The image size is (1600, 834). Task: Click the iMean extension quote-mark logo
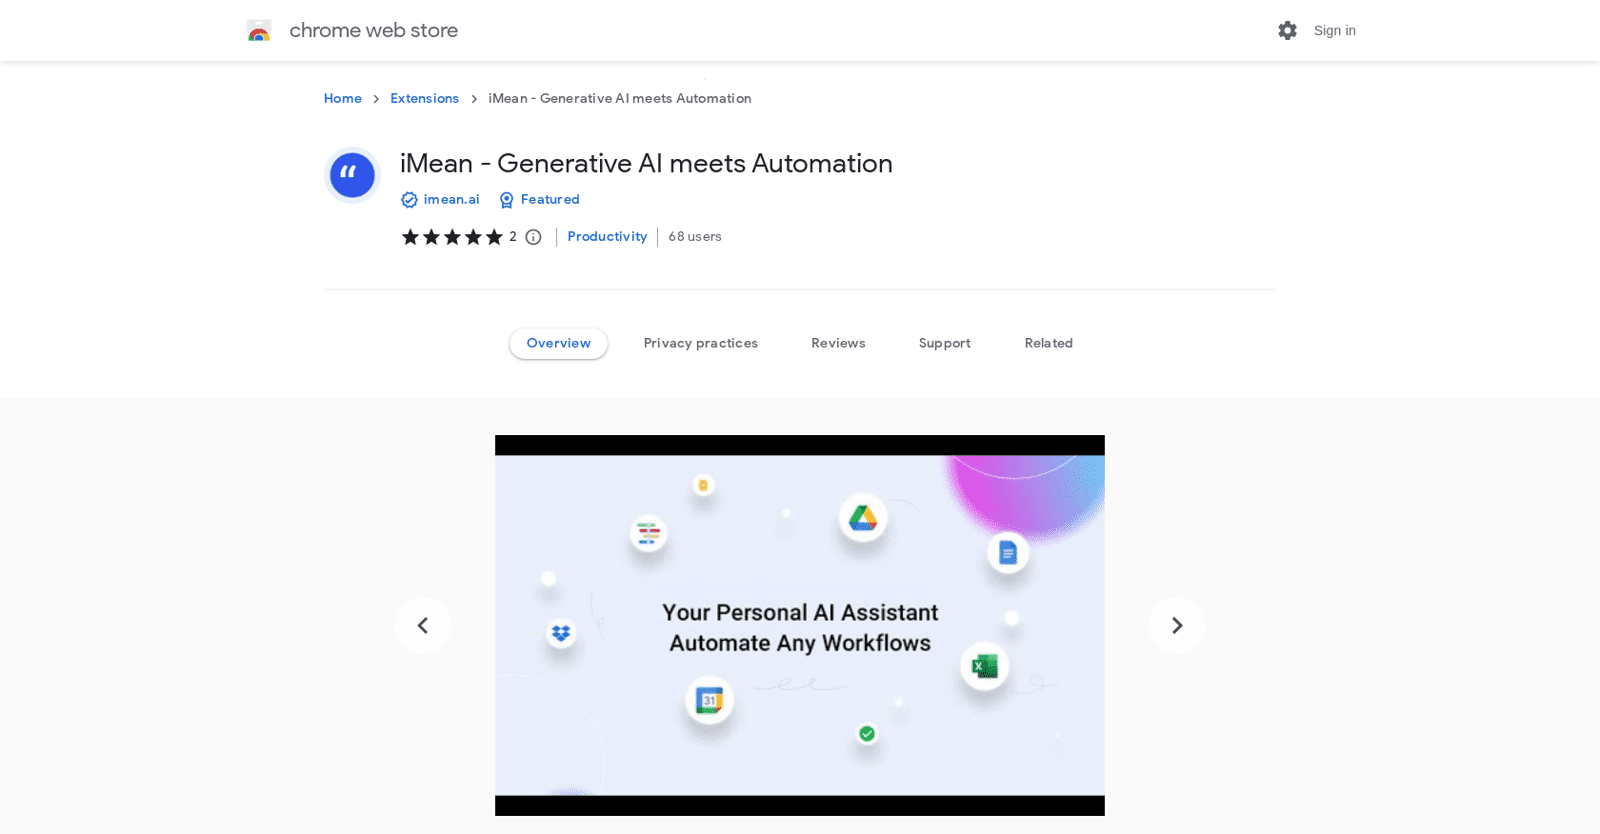(352, 175)
